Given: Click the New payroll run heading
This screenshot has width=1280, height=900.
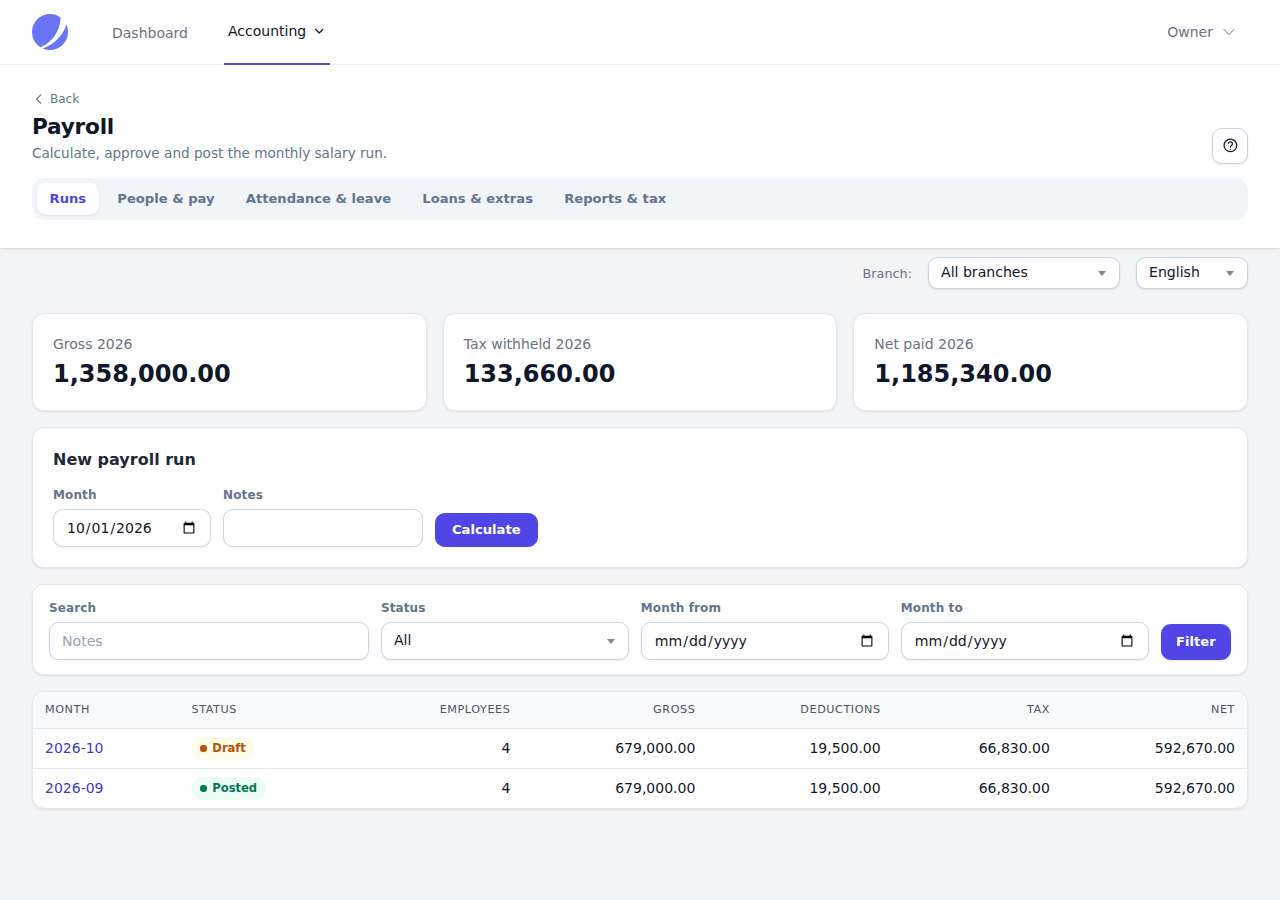Looking at the screenshot, I should click(124, 460).
